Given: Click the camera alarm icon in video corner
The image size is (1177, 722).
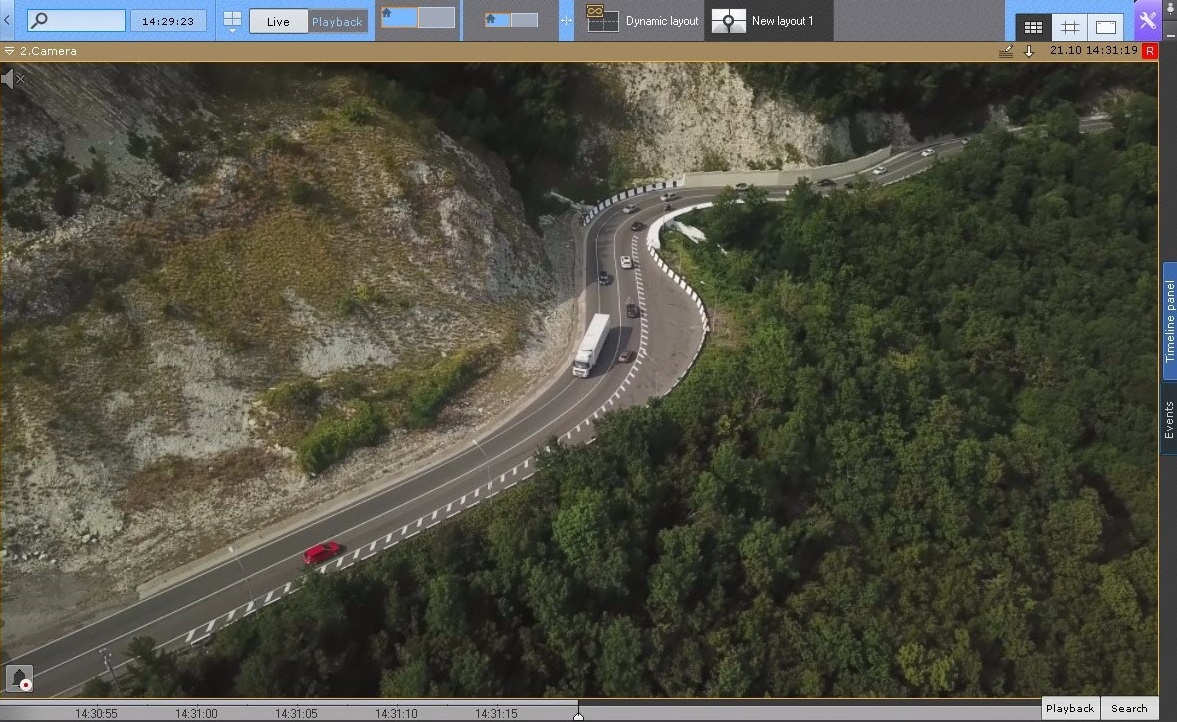Looking at the screenshot, I should click(x=20, y=678).
